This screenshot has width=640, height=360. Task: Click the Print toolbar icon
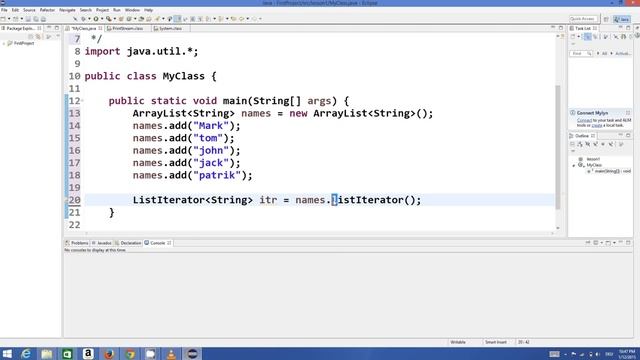(43, 19)
